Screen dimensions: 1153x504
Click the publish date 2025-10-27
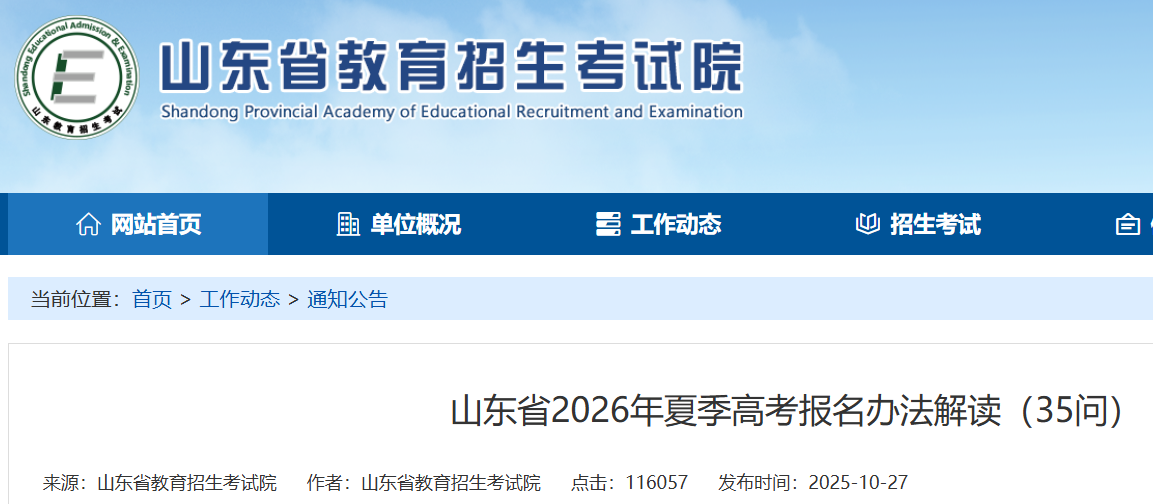click(813, 483)
